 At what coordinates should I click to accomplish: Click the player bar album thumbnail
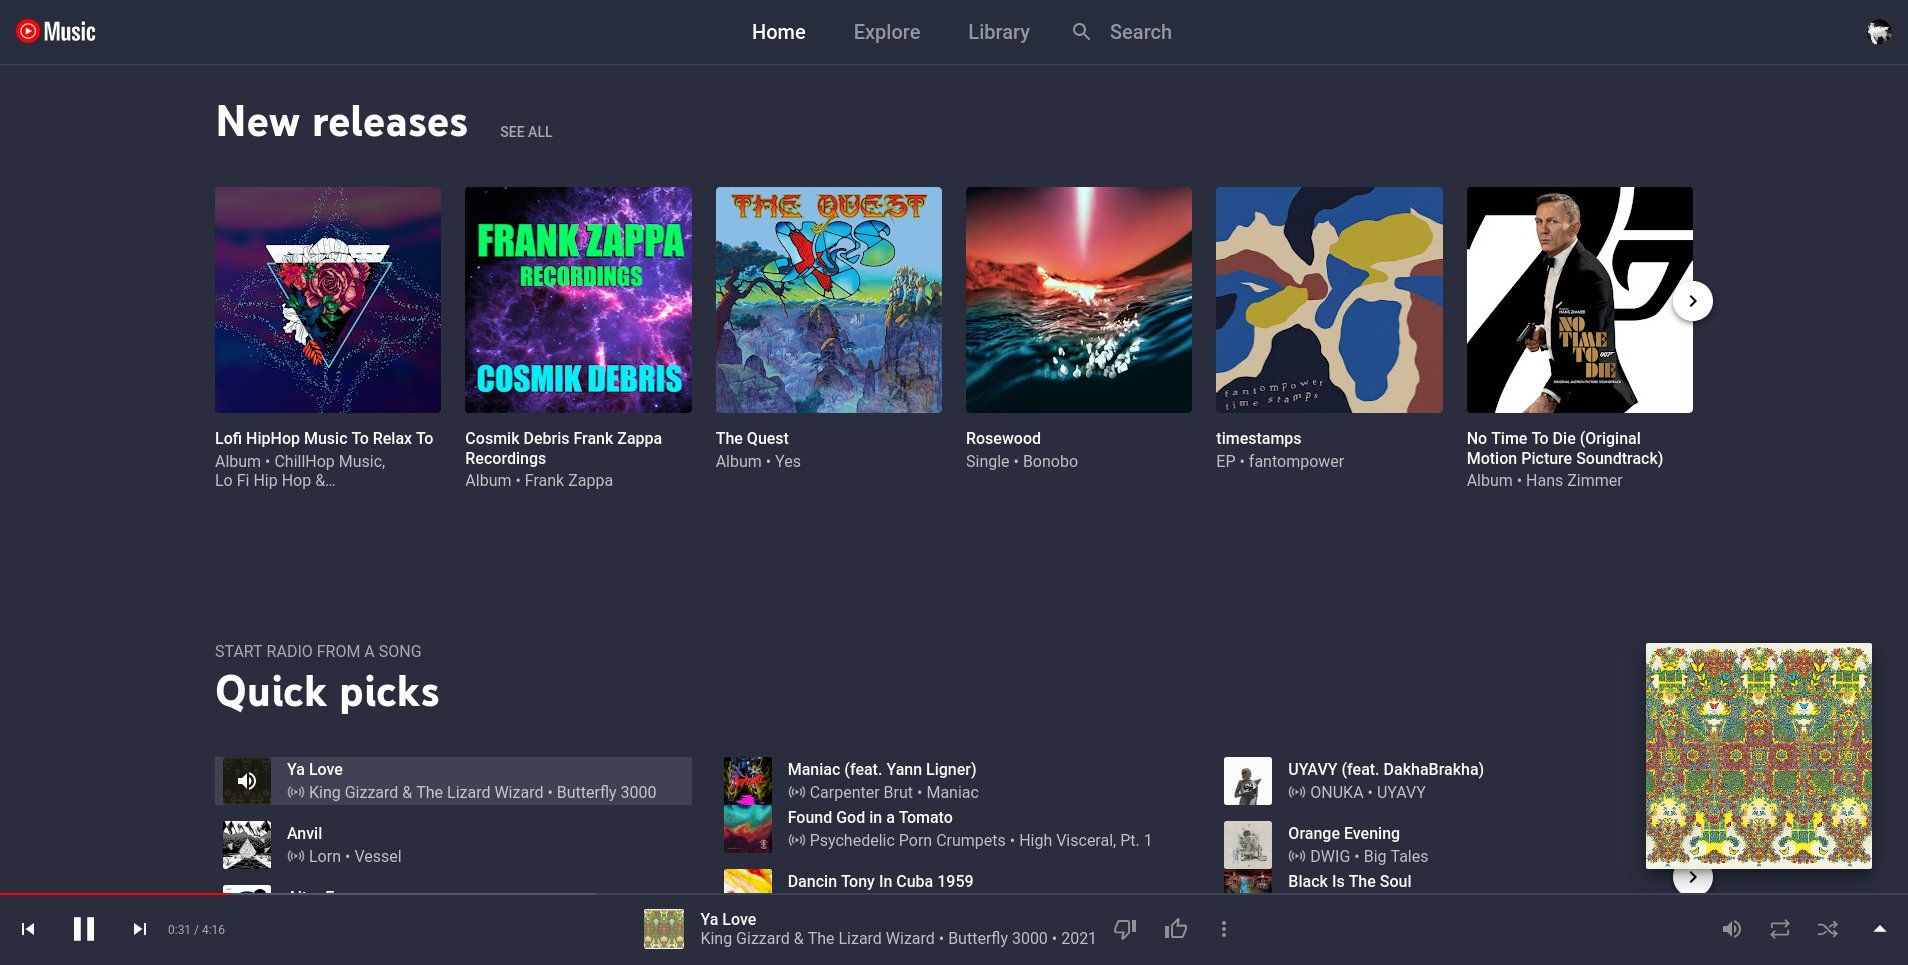(x=664, y=929)
